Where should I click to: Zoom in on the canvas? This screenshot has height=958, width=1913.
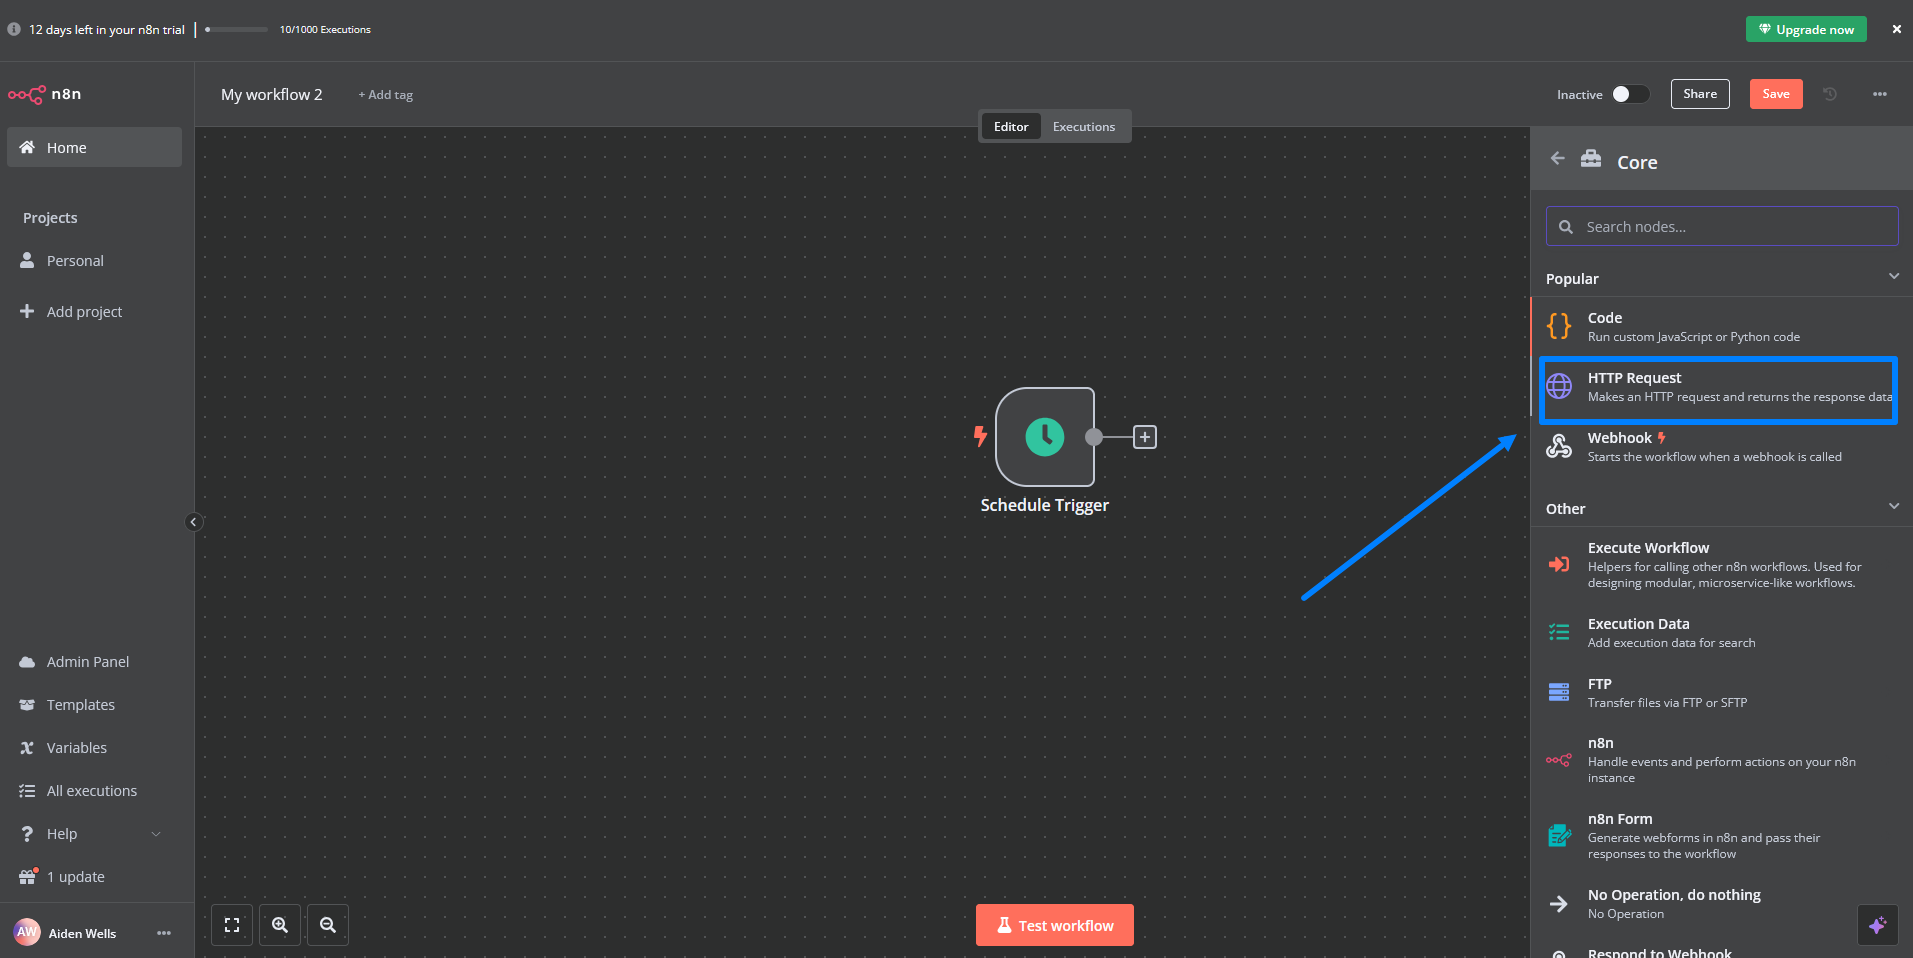point(280,925)
